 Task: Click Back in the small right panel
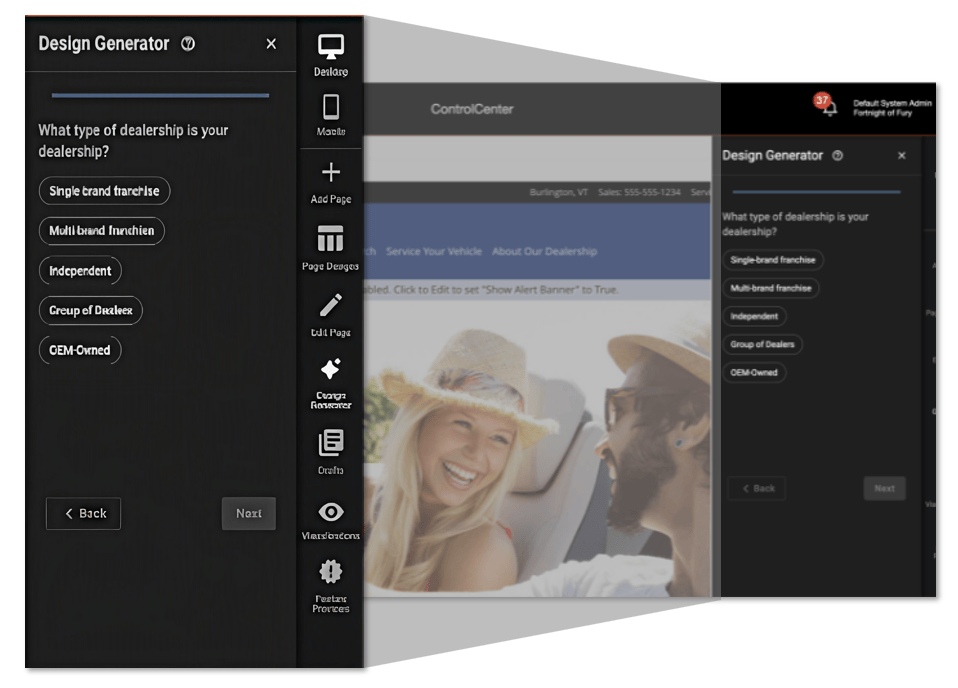pyautogui.click(x=757, y=488)
